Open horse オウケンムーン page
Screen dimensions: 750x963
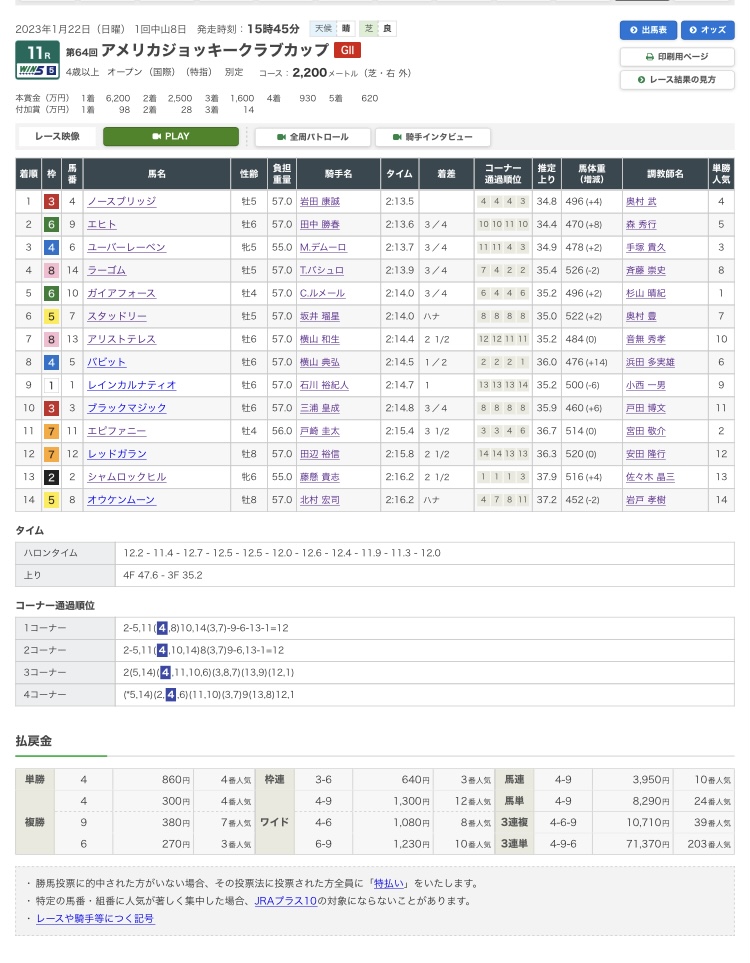click(122, 500)
